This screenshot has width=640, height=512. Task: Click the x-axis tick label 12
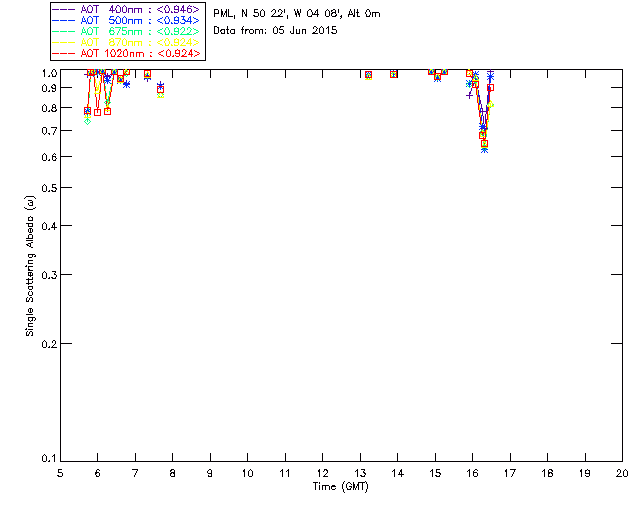point(322,473)
